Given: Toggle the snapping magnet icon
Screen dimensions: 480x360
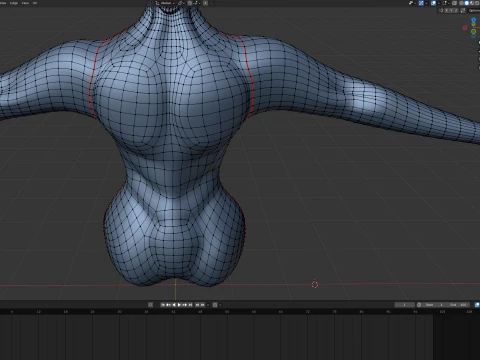Looking at the screenshot, I should [x=189, y=3].
